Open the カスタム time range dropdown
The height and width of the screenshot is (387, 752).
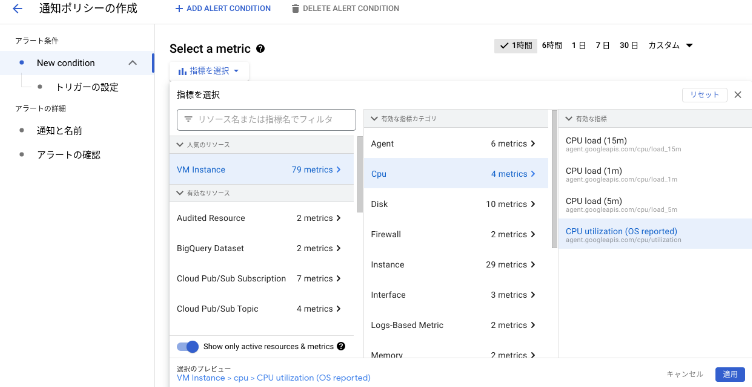670,46
